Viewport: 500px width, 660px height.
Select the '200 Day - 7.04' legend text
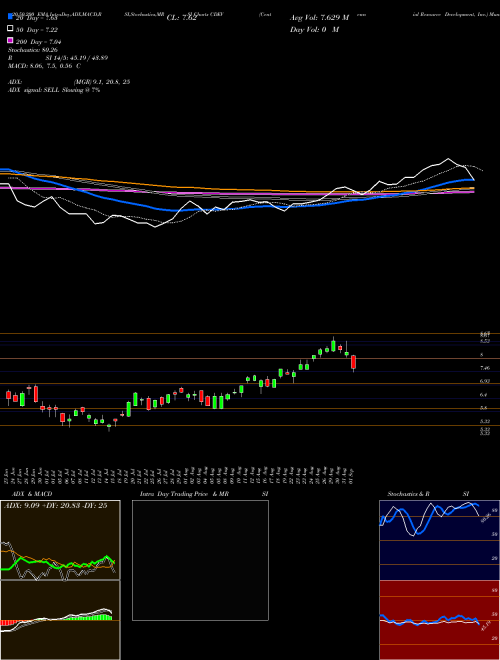coord(39,41)
